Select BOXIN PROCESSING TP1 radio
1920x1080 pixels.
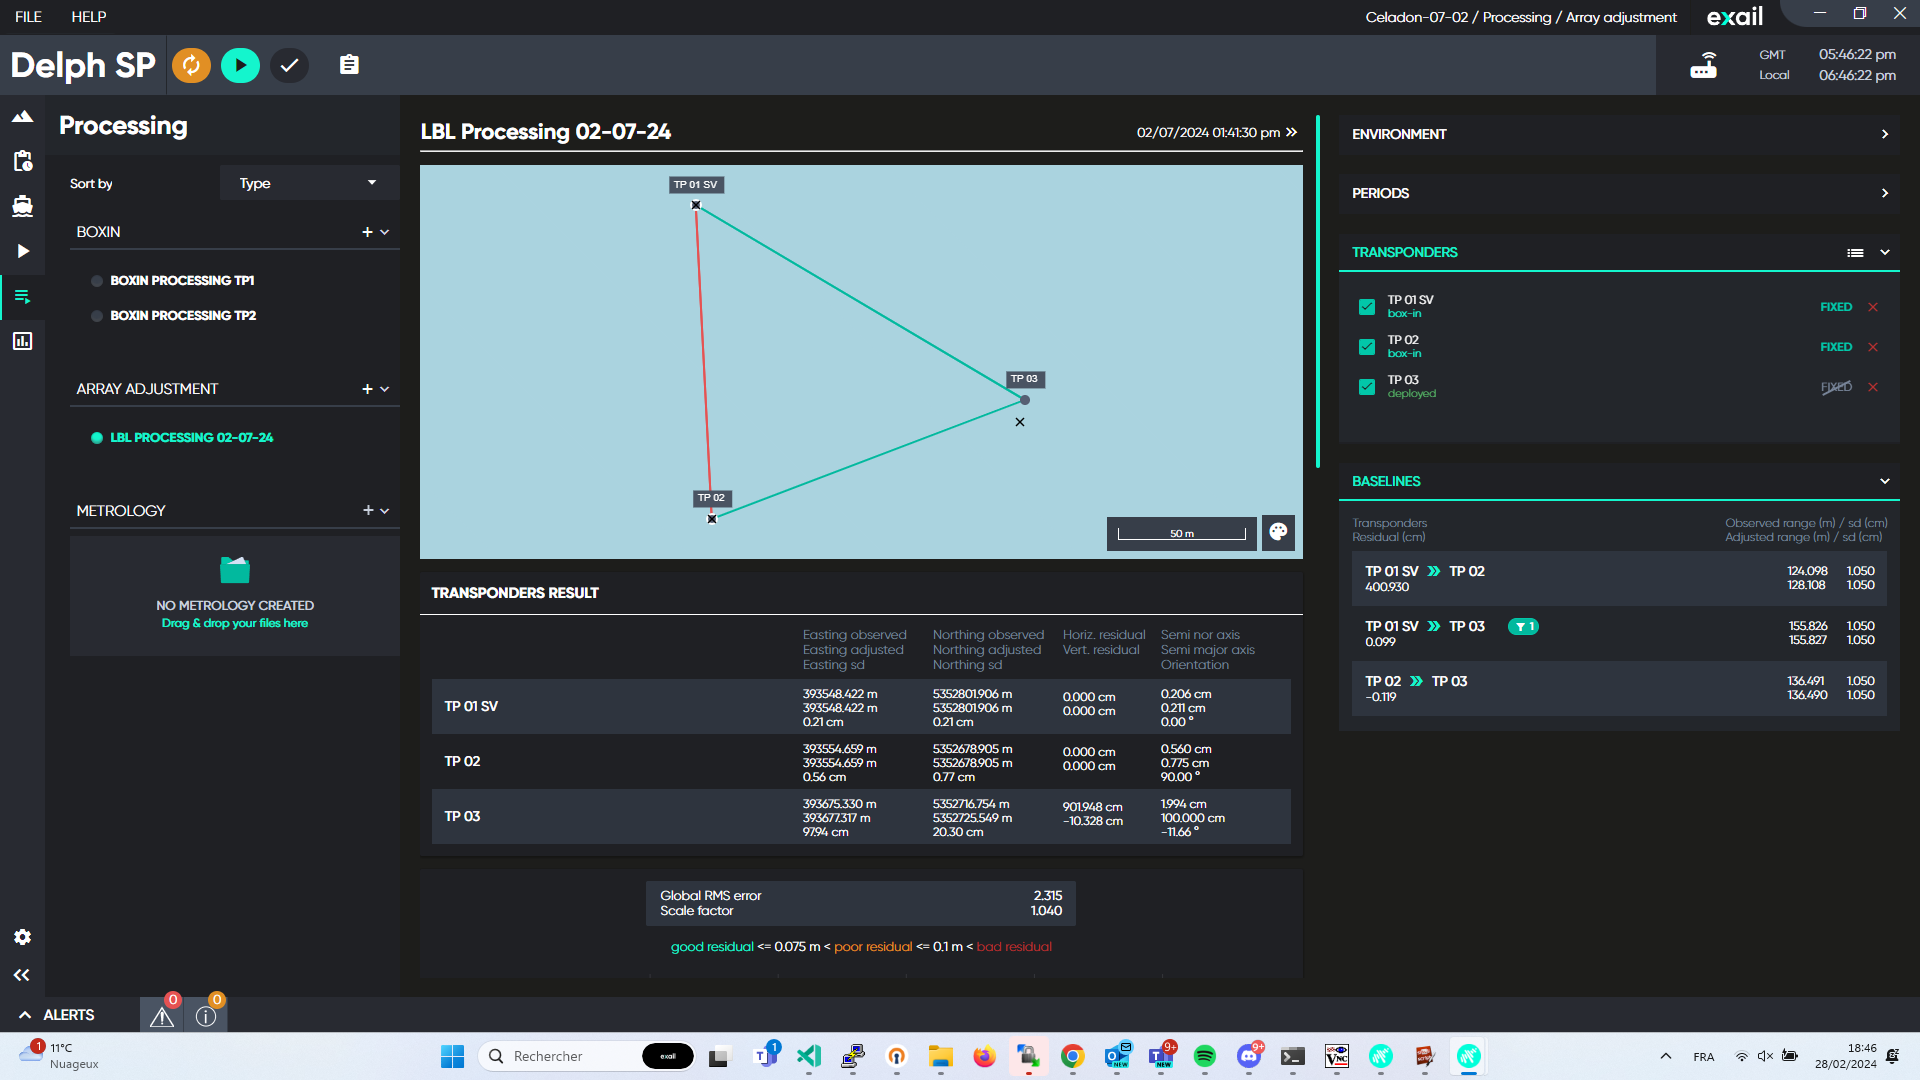click(x=97, y=281)
